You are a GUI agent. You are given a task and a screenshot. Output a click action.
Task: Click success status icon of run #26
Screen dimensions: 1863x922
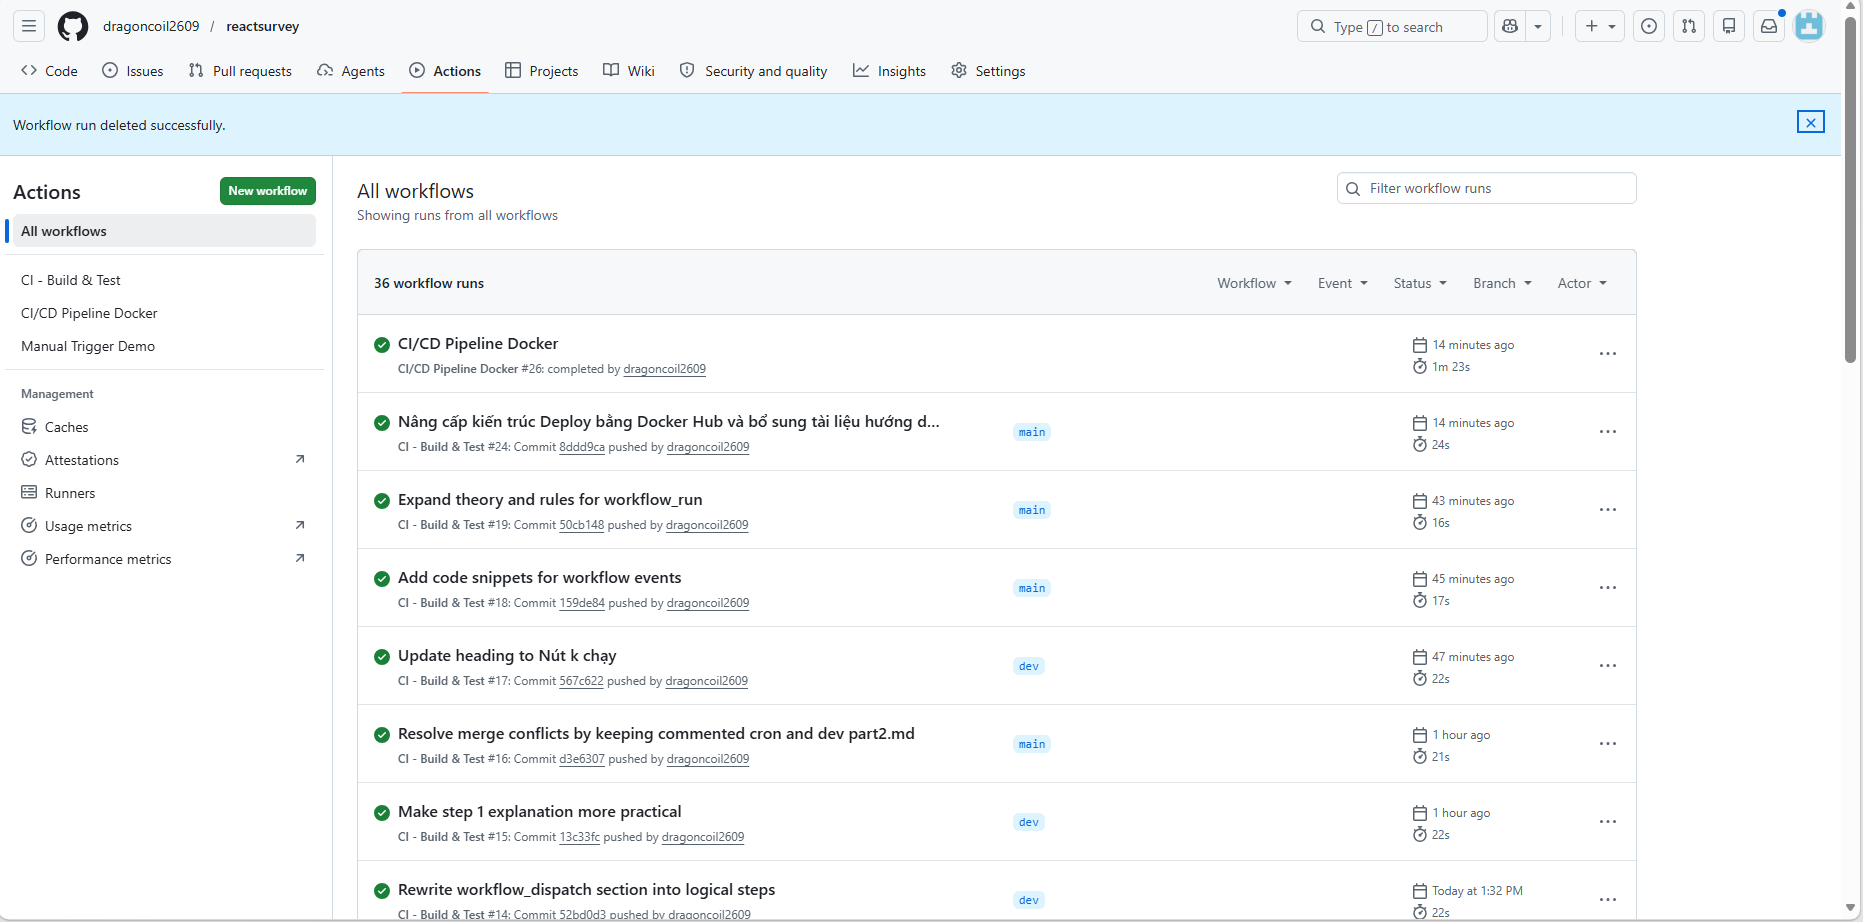(382, 345)
